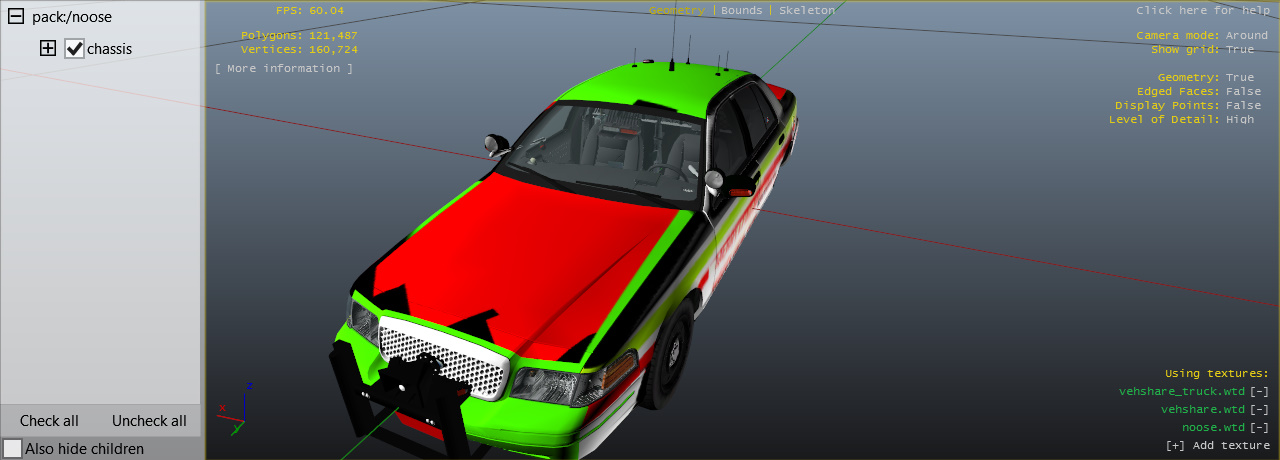Remove noose.wtd with its minus icon
The height and width of the screenshot is (460, 1280).
coord(1260,427)
